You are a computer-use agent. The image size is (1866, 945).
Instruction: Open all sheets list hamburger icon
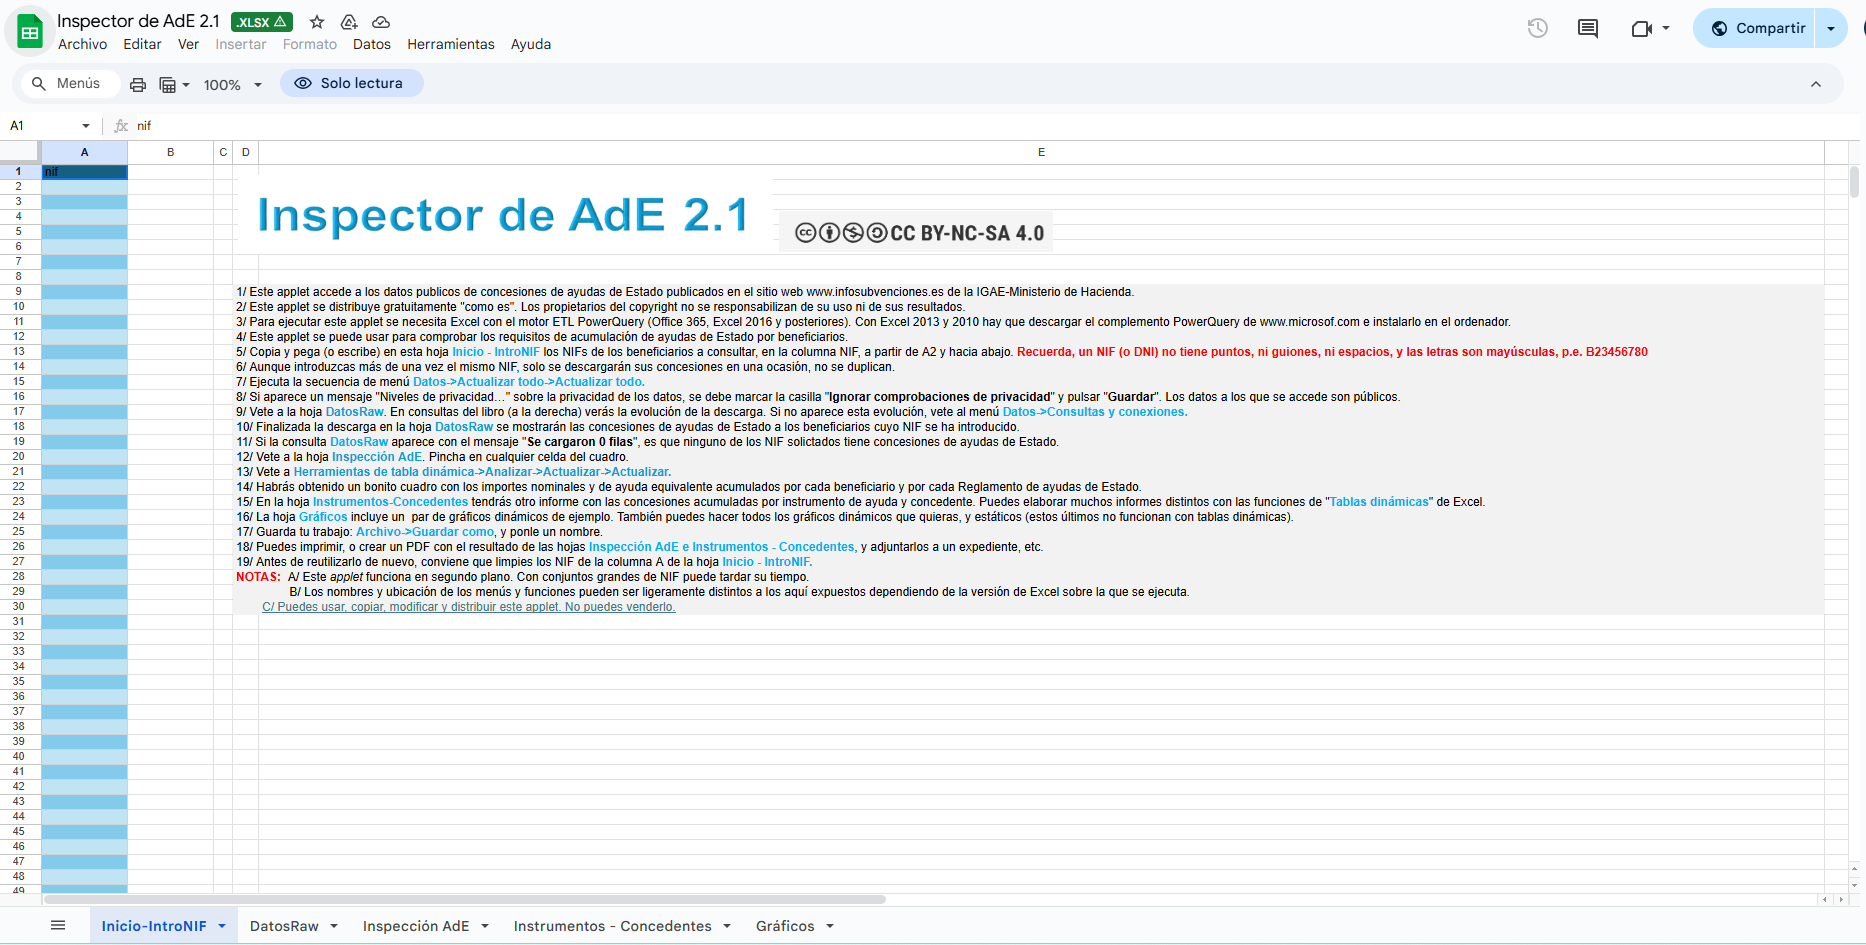pyautogui.click(x=58, y=926)
